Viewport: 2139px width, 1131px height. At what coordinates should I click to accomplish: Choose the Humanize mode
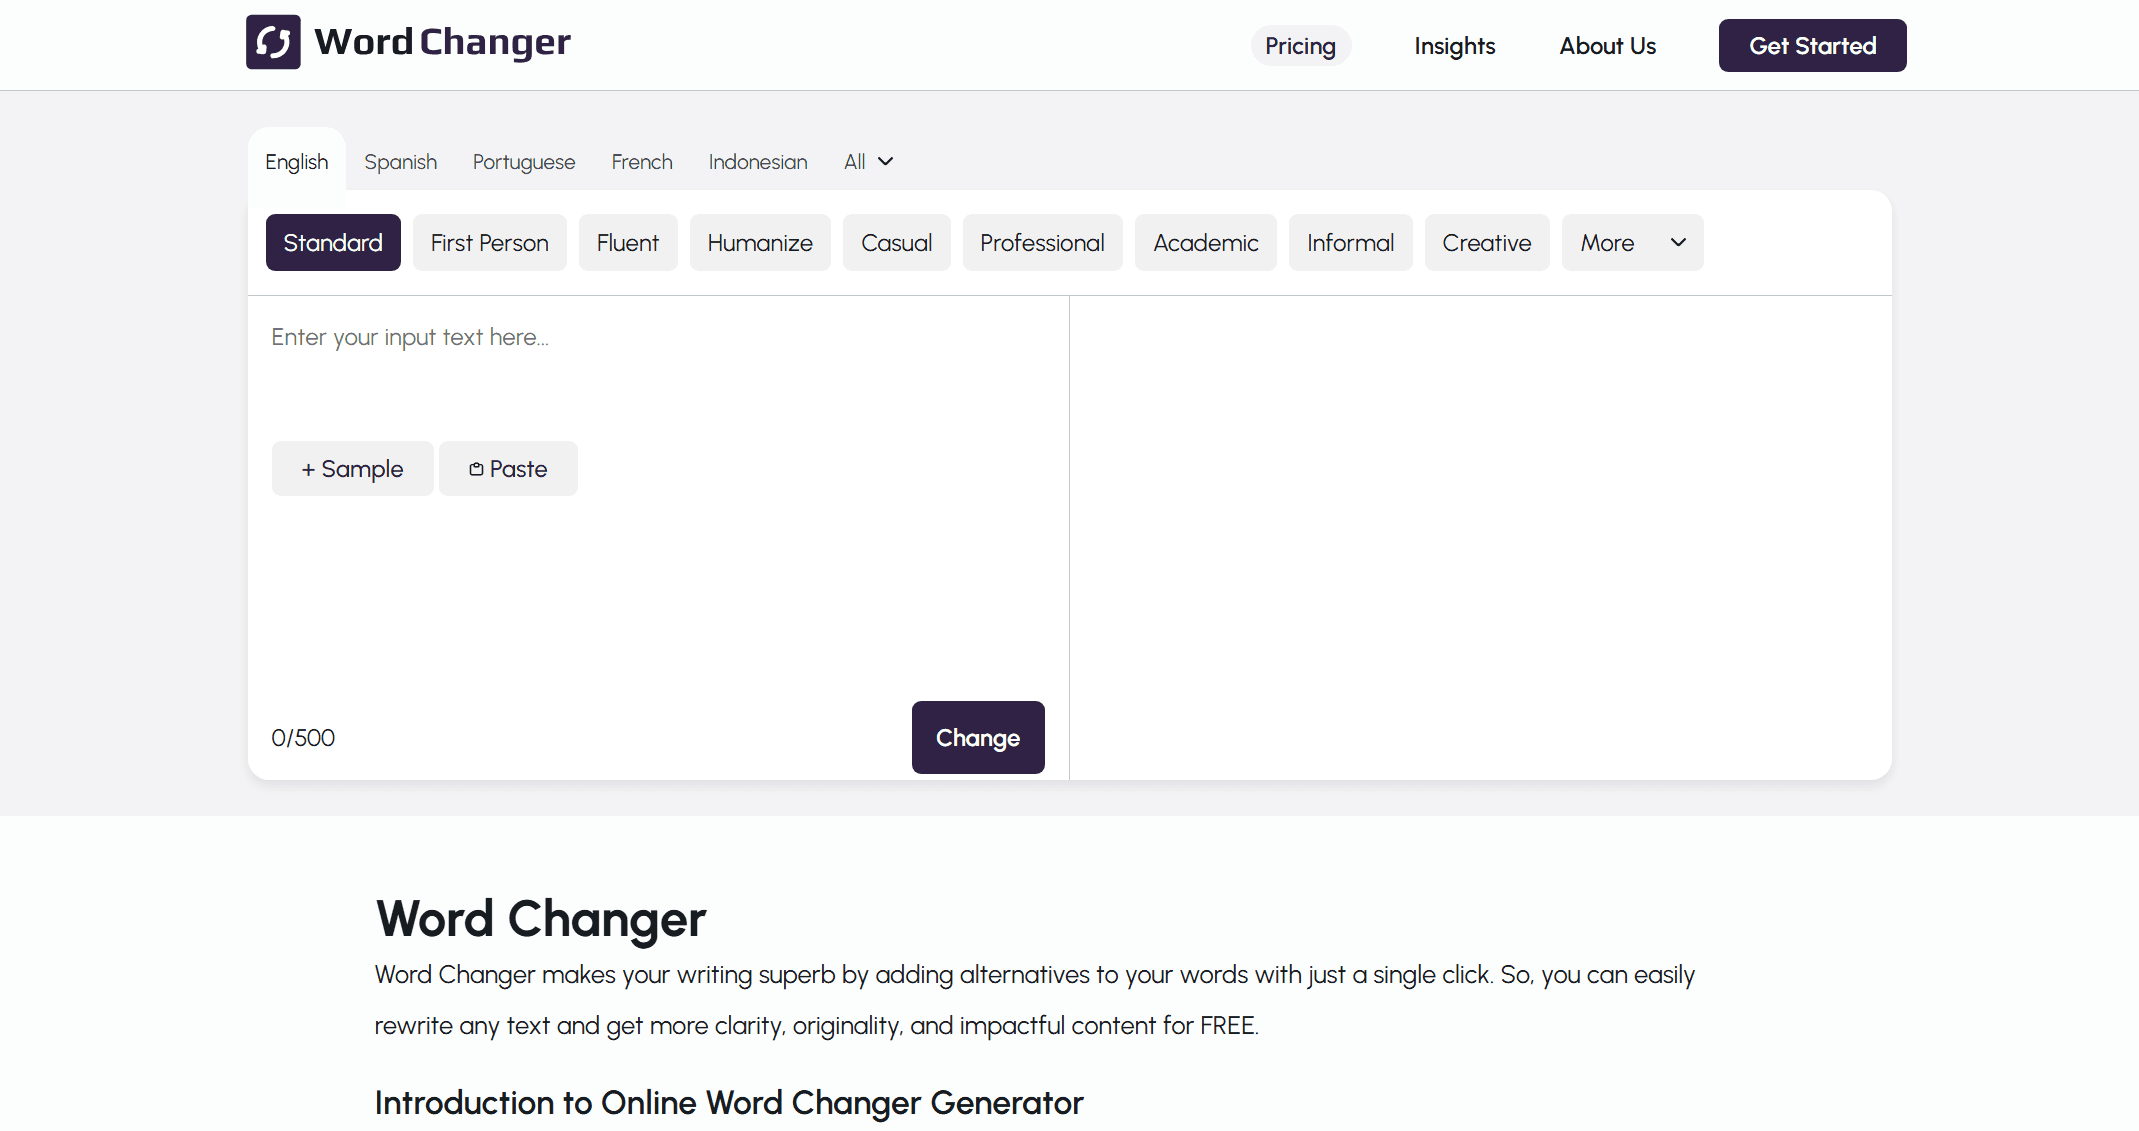[760, 243]
